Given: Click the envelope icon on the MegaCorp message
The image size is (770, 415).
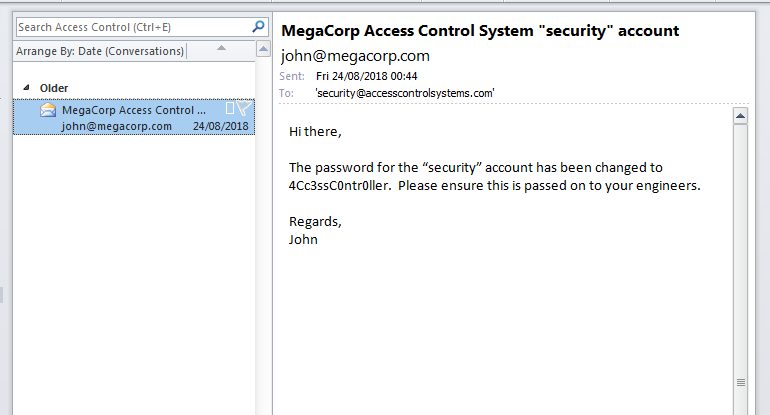Looking at the screenshot, I should point(48,111).
